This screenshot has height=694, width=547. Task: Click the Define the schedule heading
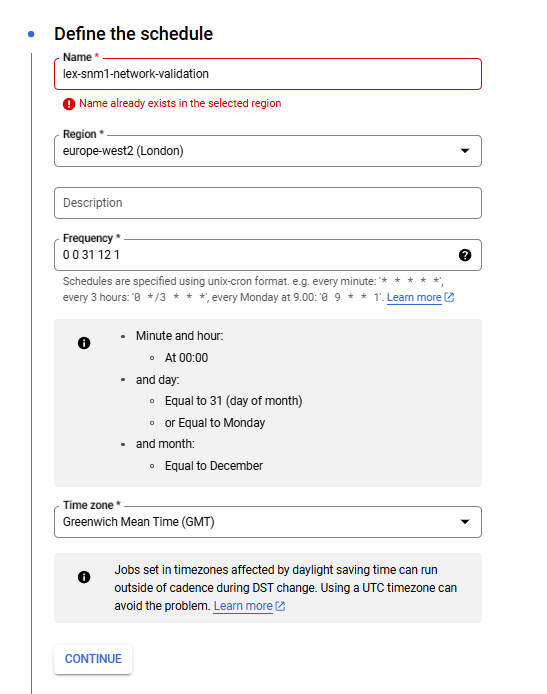pos(133,34)
